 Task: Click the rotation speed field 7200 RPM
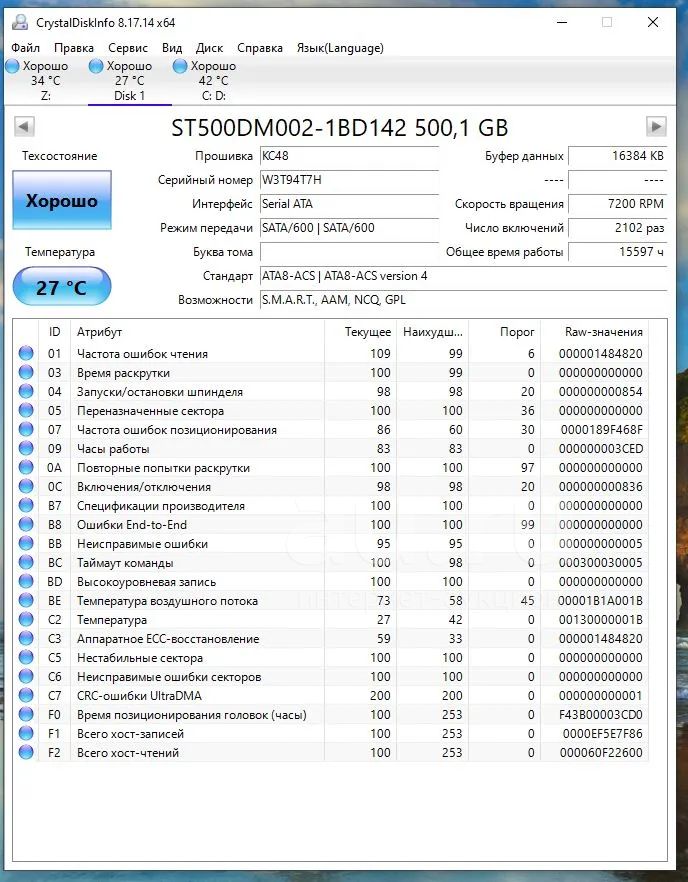(618, 204)
